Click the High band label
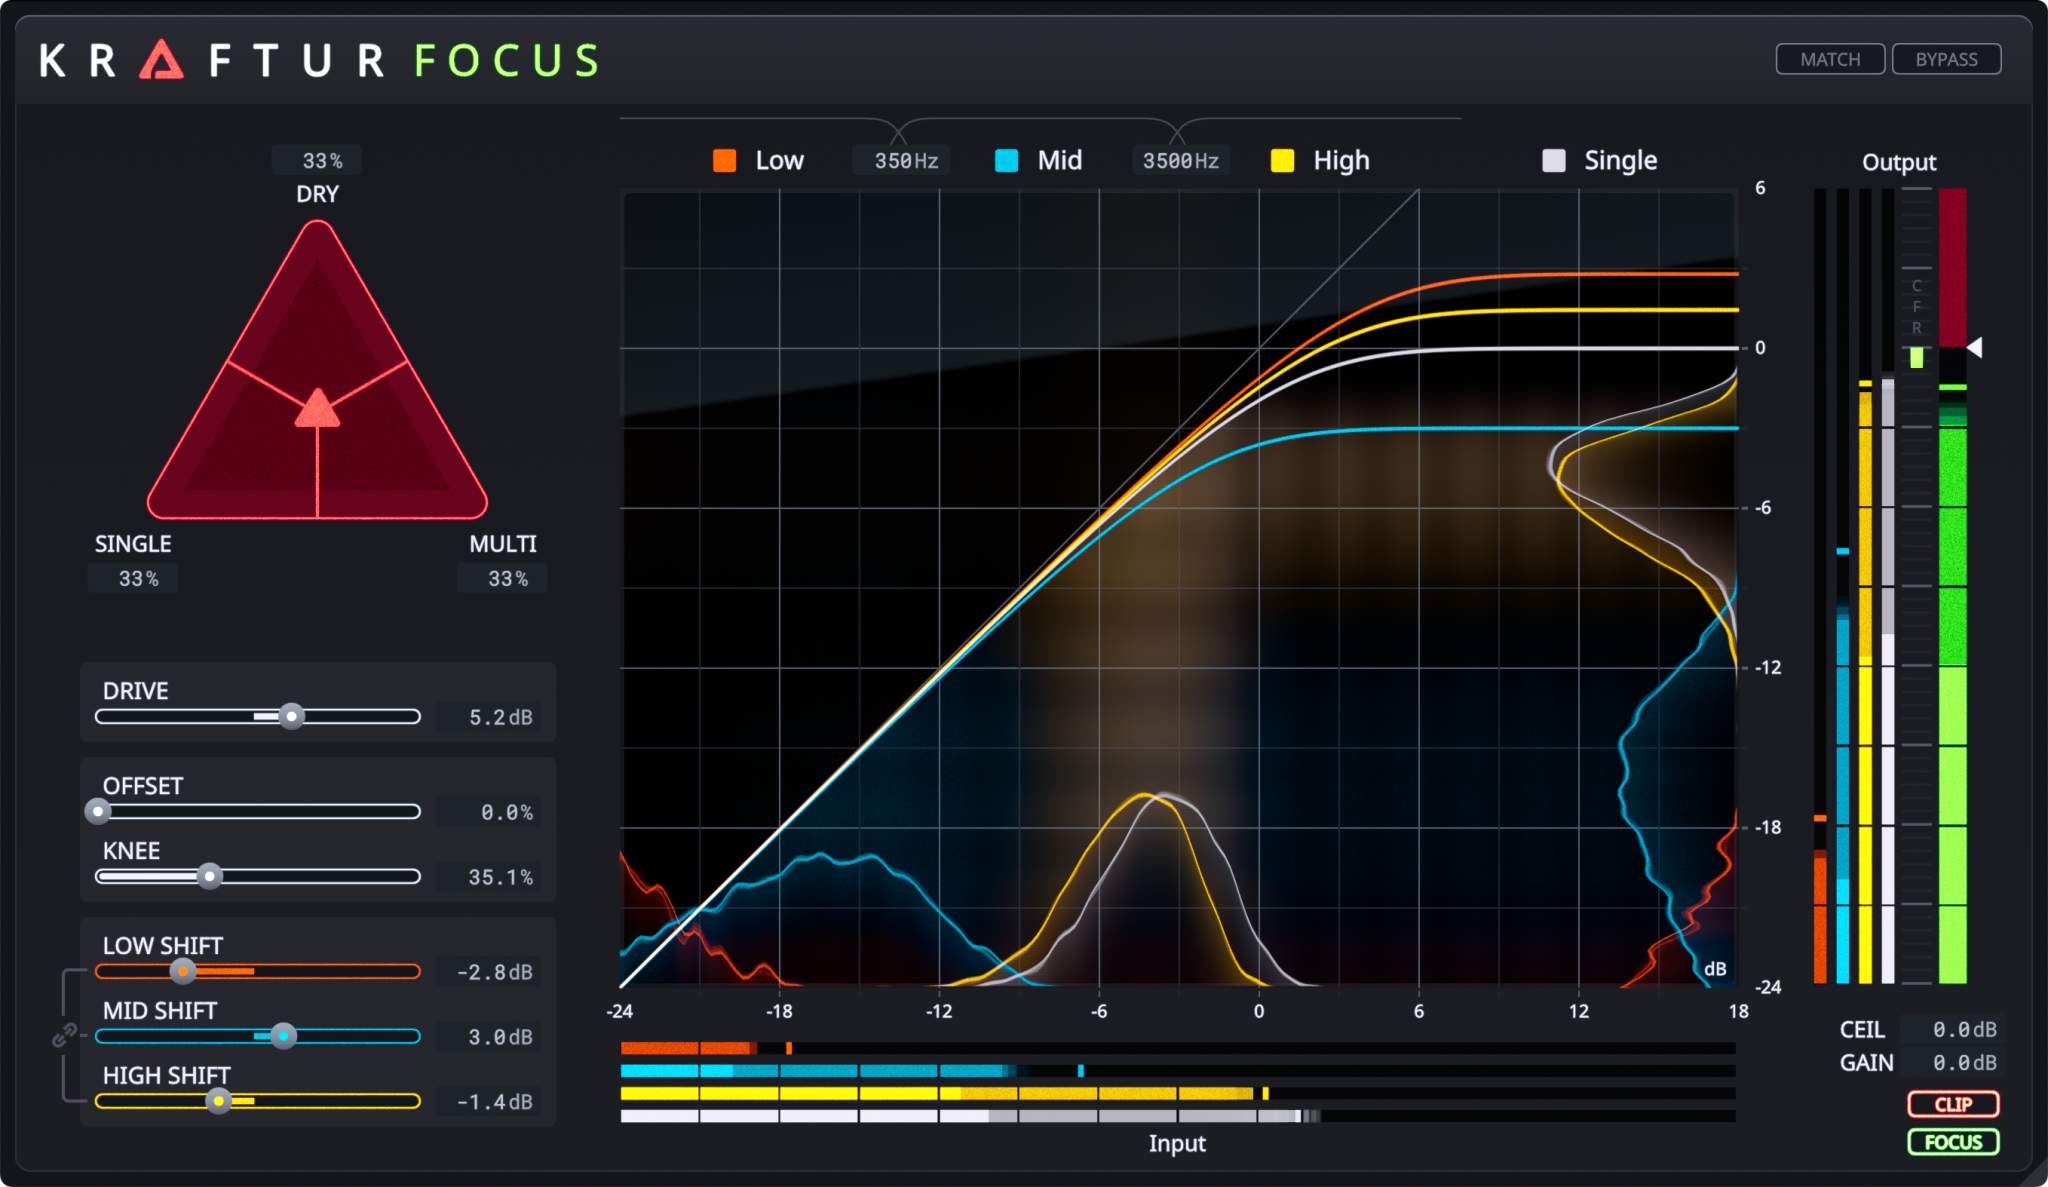This screenshot has height=1187, width=2048. [x=1341, y=160]
